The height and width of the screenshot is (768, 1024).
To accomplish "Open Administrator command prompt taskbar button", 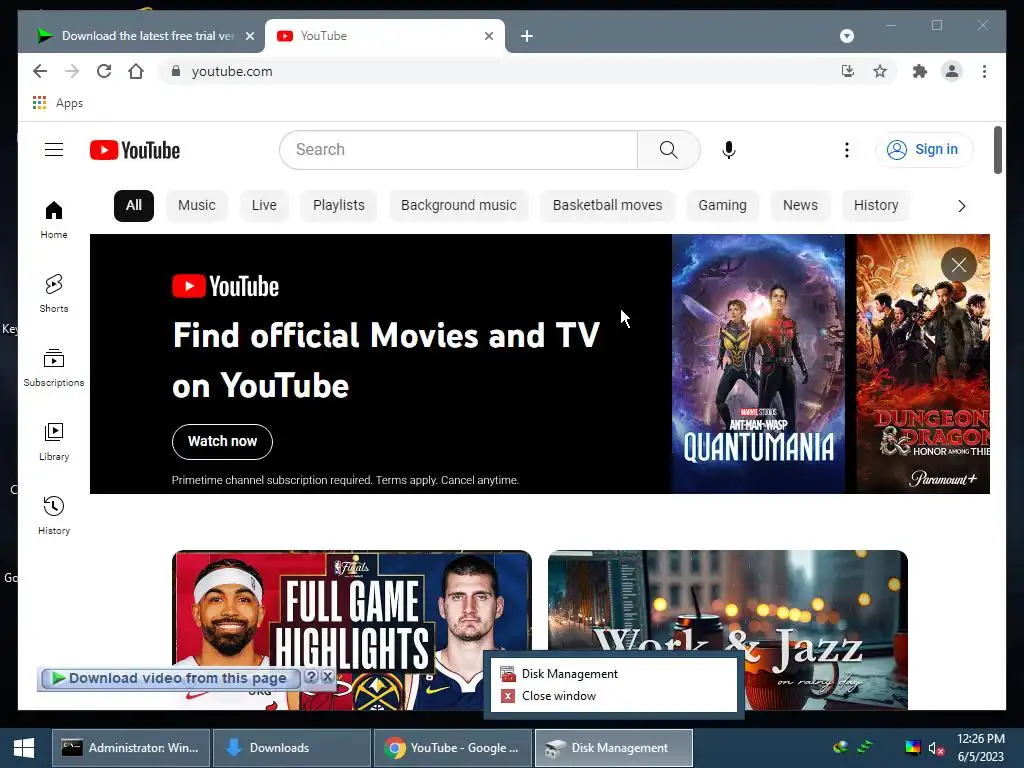I will click(131, 748).
